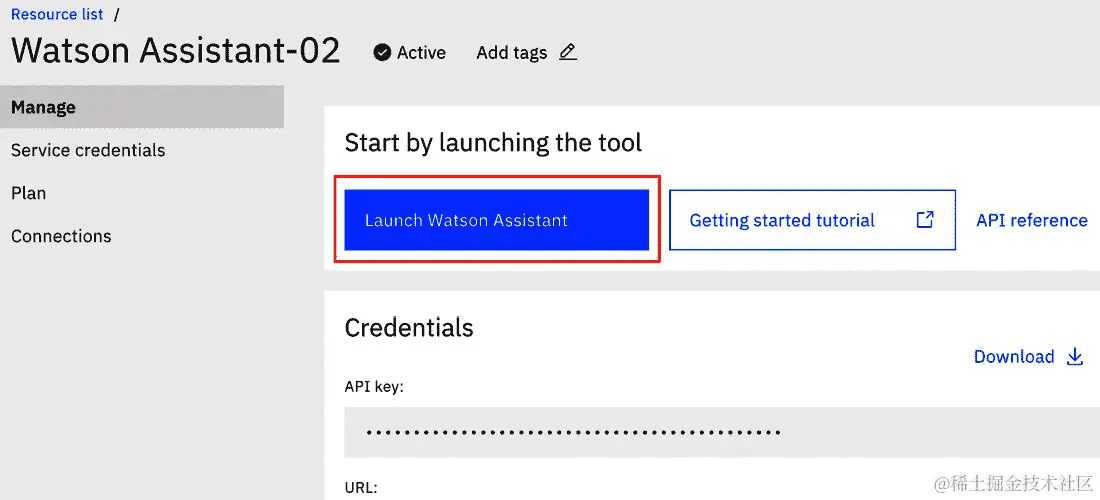Viewport: 1100px width, 500px height.
Task: Click the Watson Assistant-02 title
Action: click(x=176, y=50)
